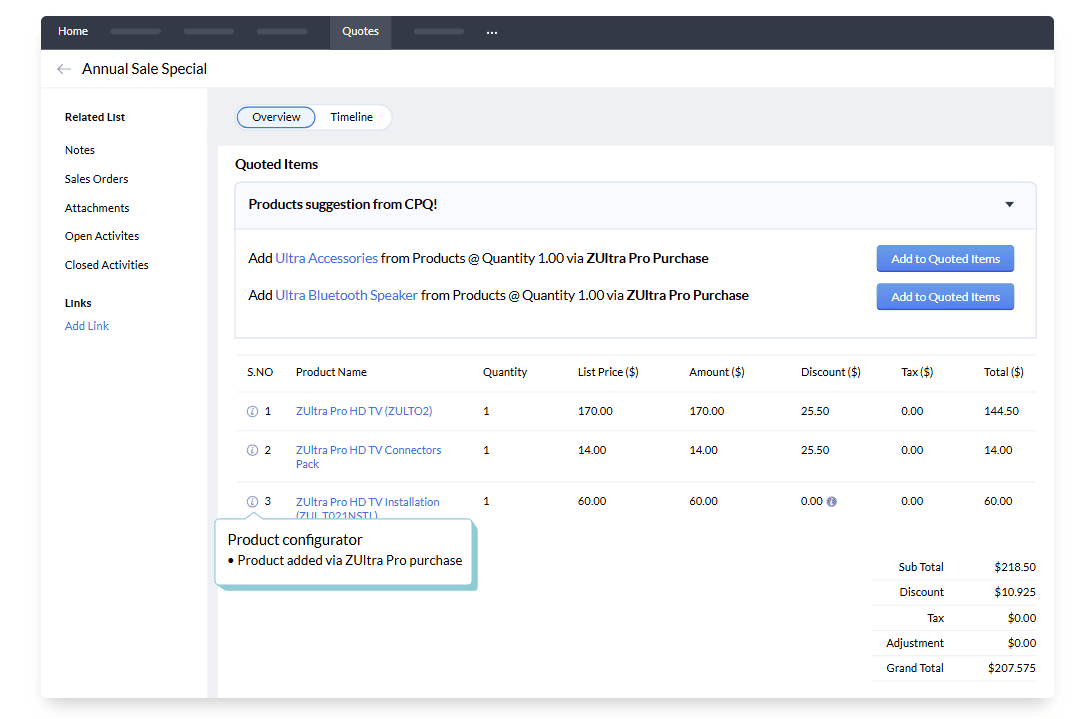Click the S.NO column header
Image resolution: width=1078 pixels, height=719 pixels.
260,372
